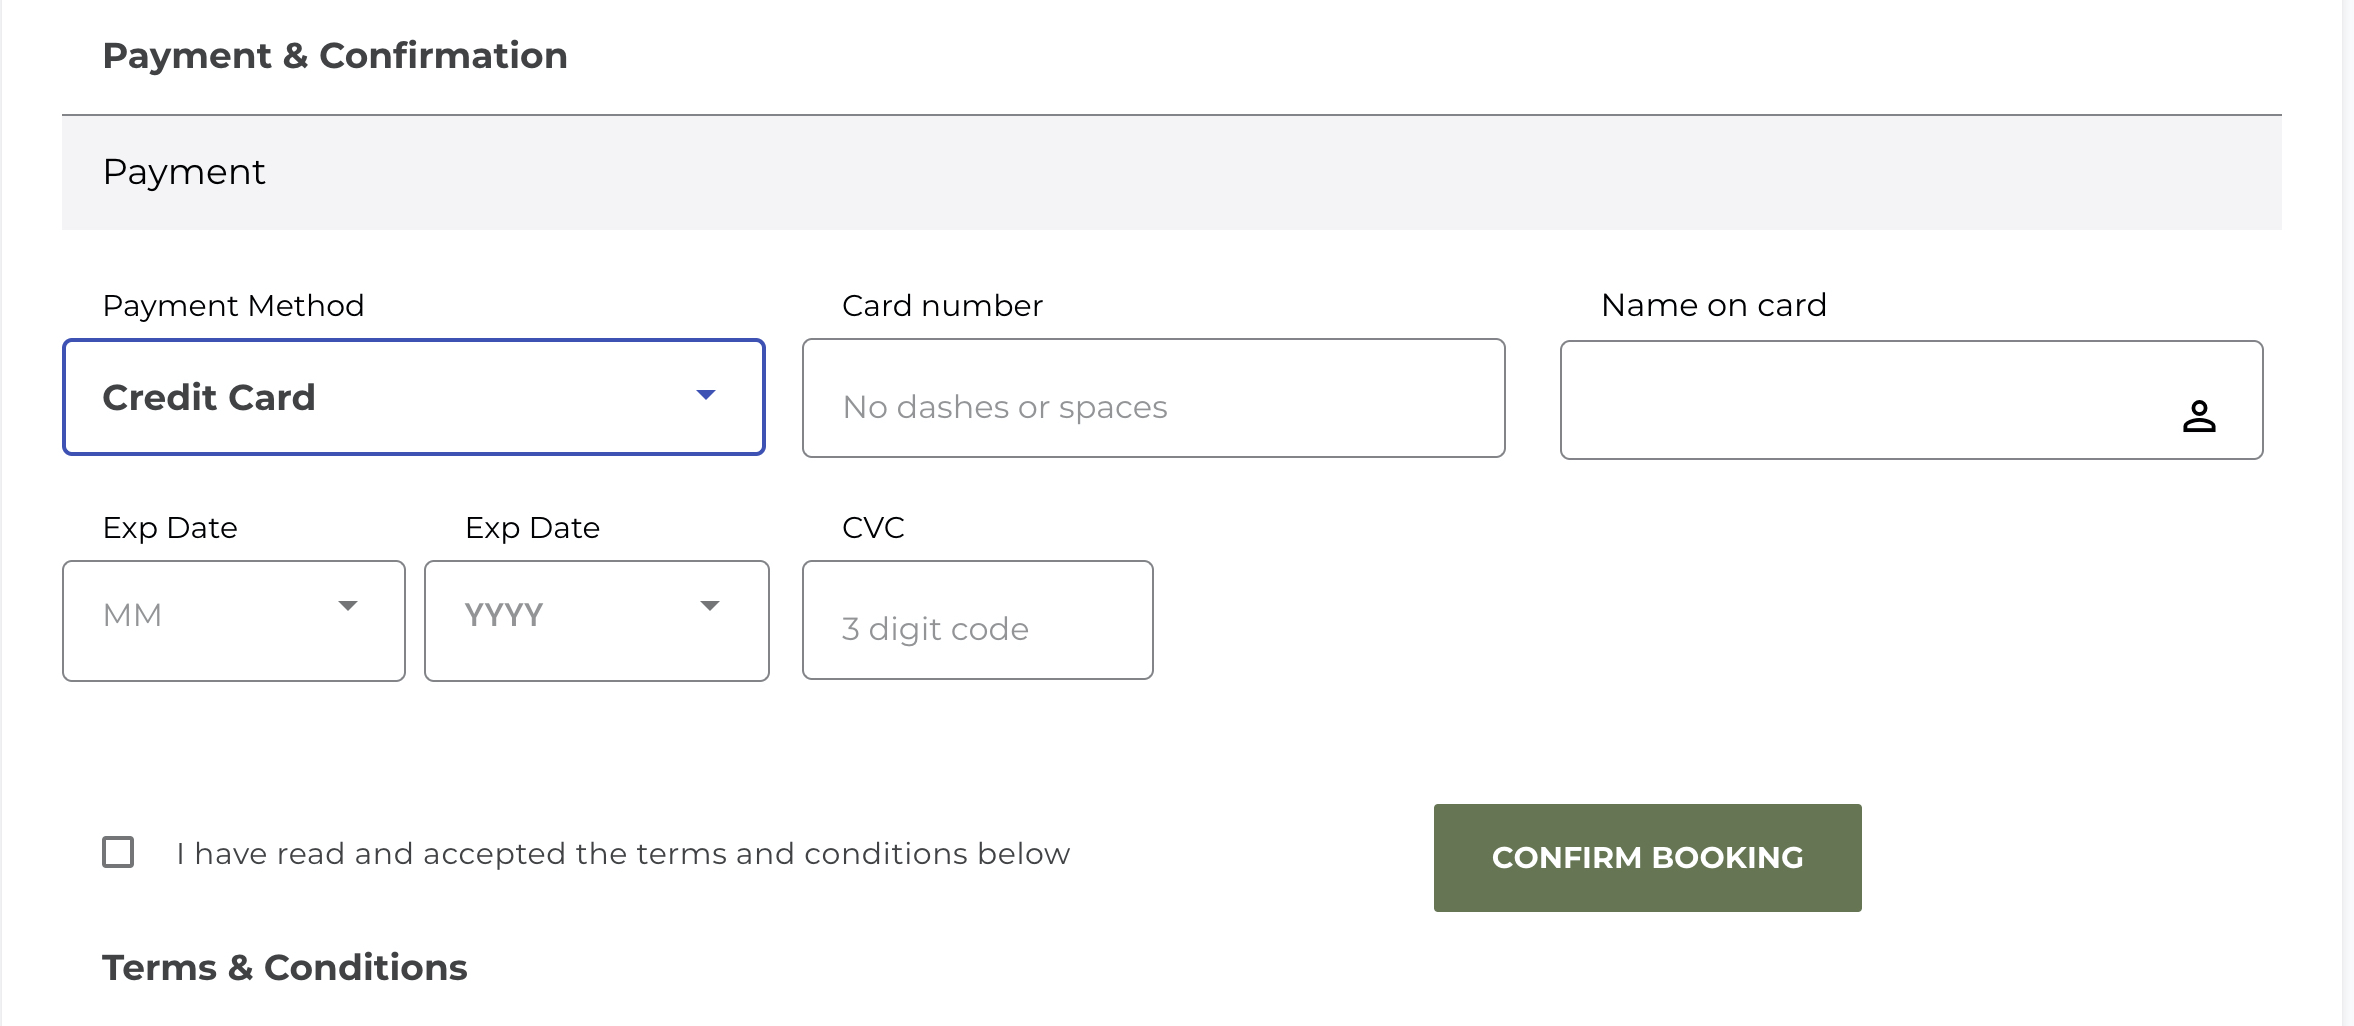The height and width of the screenshot is (1026, 2354).
Task: Click the Exp Date YYYY label
Action: (x=532, y=527)
